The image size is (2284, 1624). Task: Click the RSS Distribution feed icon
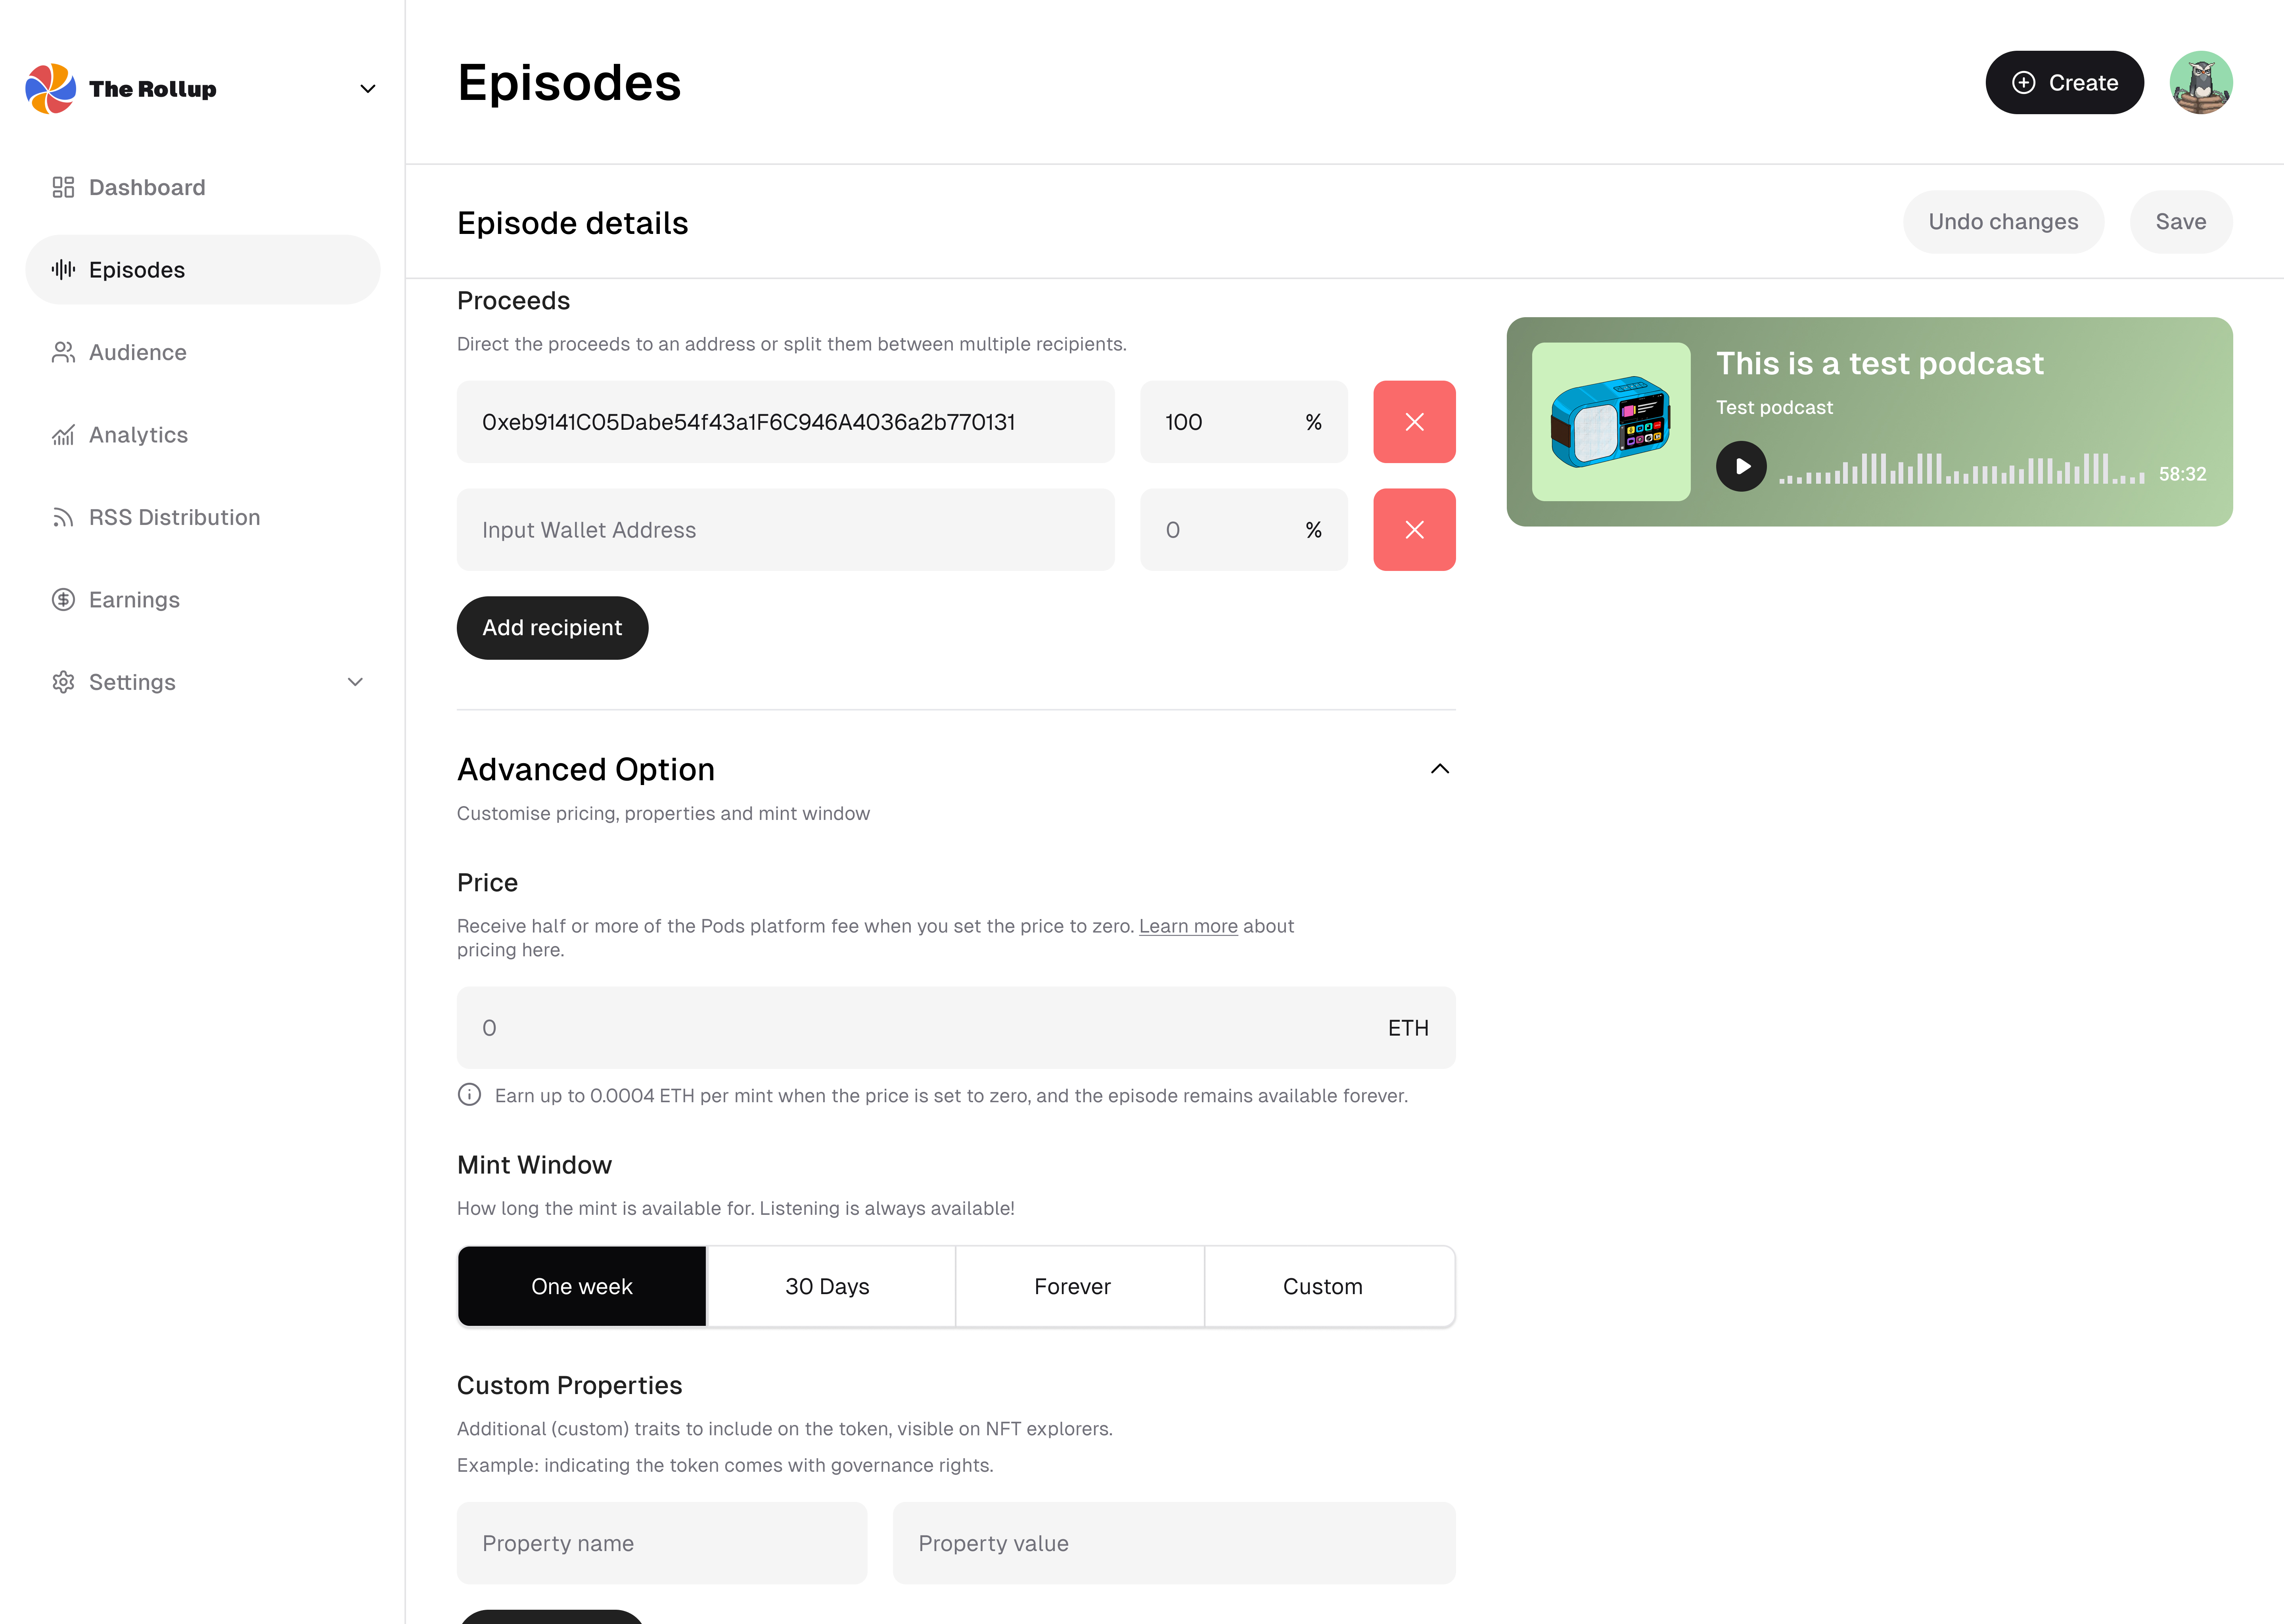[63, 517]
